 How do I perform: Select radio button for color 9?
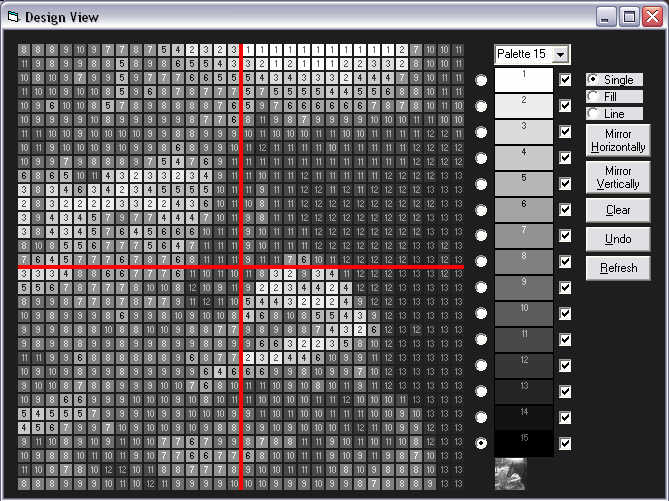[x=481, y=287]
